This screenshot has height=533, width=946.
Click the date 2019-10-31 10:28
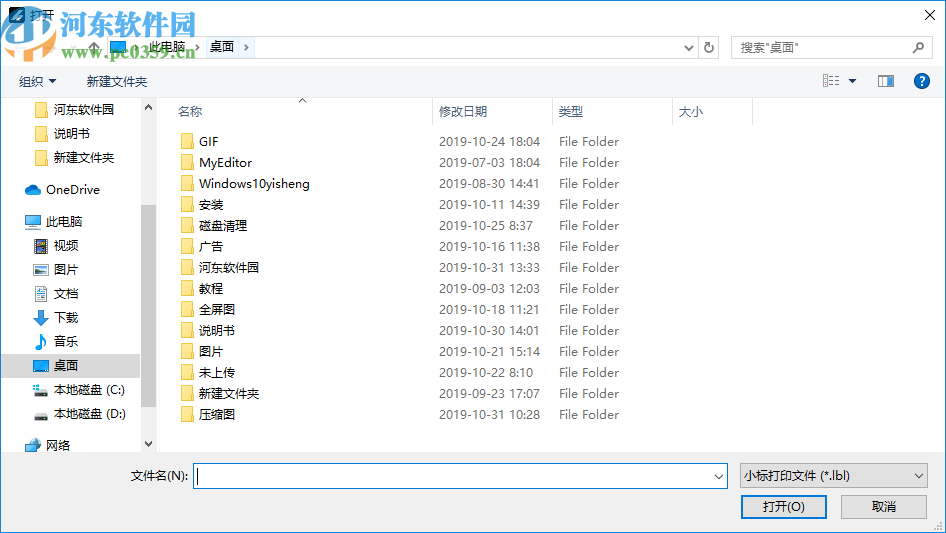[x=489, y=415]
